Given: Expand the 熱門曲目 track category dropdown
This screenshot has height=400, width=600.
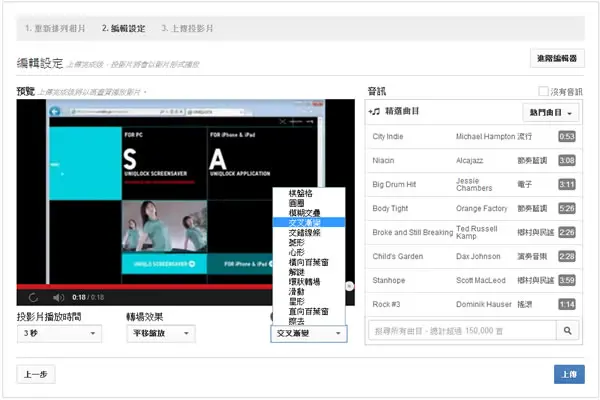Looking at the screenshot, I should pyautogui.click(x=551, y=113).
